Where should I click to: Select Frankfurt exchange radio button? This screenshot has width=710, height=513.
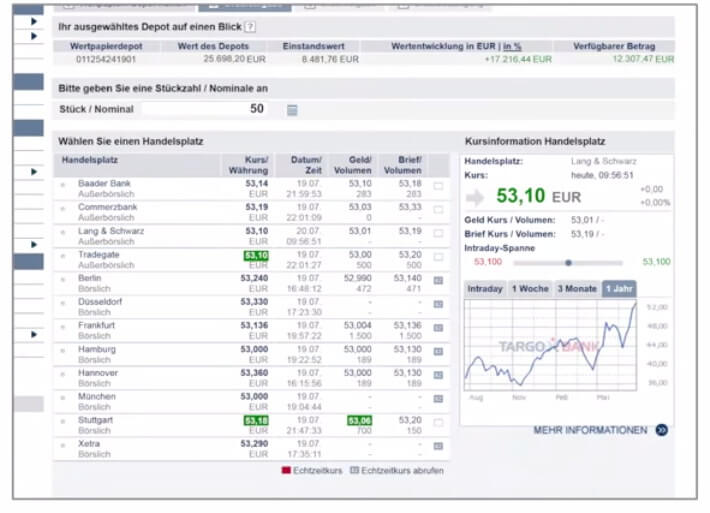pos(63,326)
